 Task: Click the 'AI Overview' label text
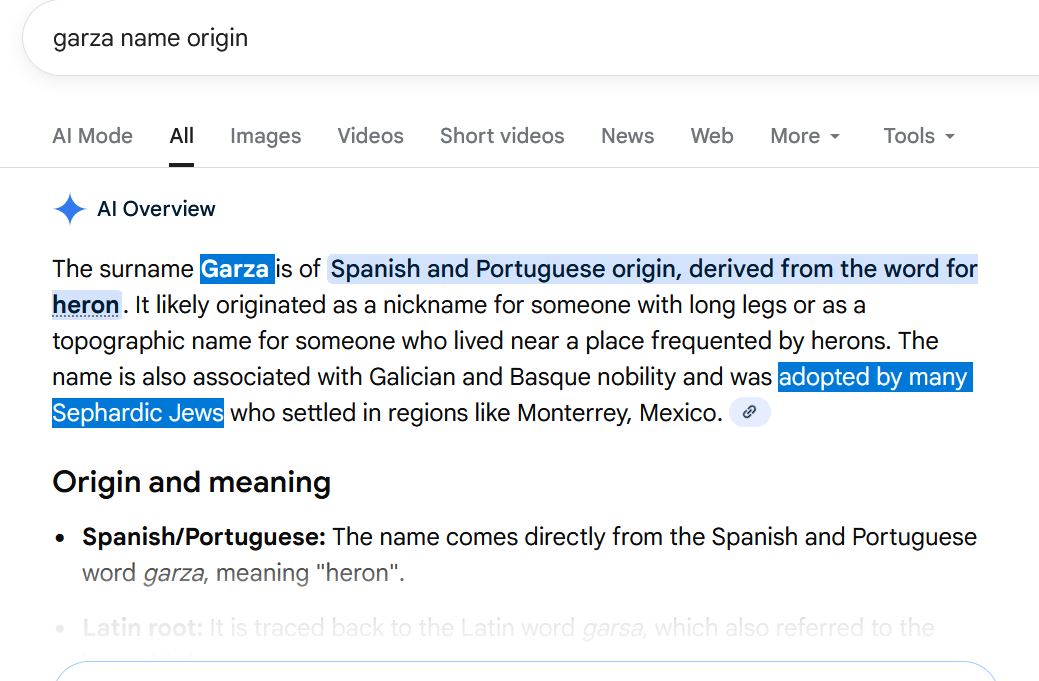point(156,209)
